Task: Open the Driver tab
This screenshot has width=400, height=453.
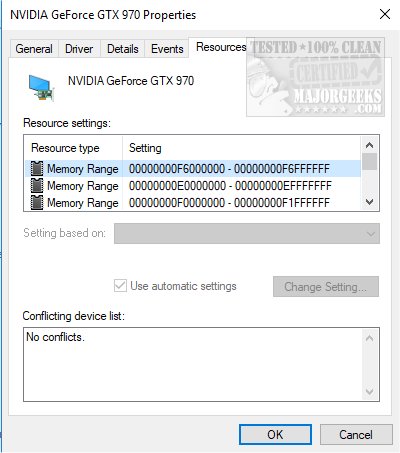Action: click(x=79, y=49)
